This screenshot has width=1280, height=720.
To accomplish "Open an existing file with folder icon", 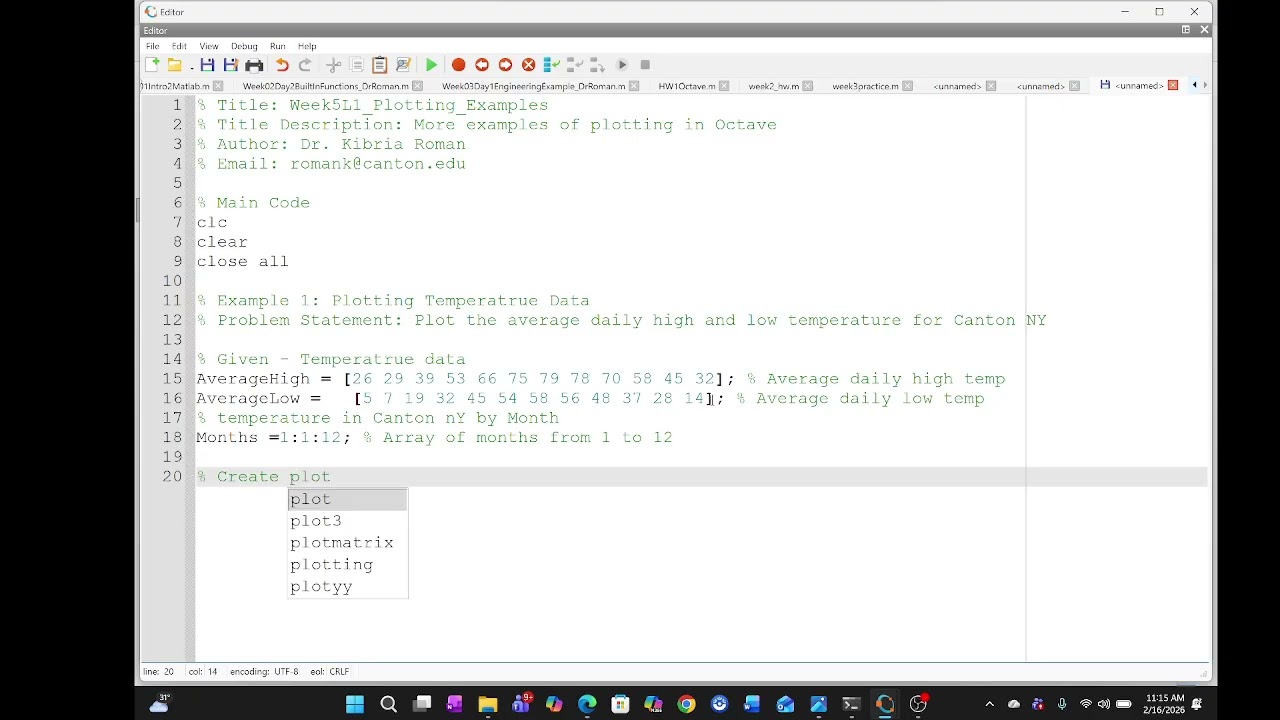I will coord(175,65).
